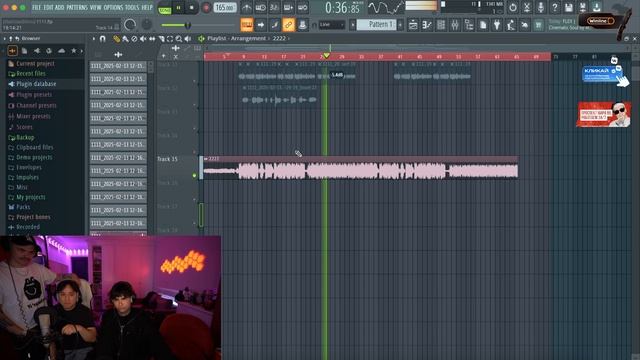Expand the My projects folder
Image resolution: width=640 pixels, height=360 pixels.
(27, 197)
